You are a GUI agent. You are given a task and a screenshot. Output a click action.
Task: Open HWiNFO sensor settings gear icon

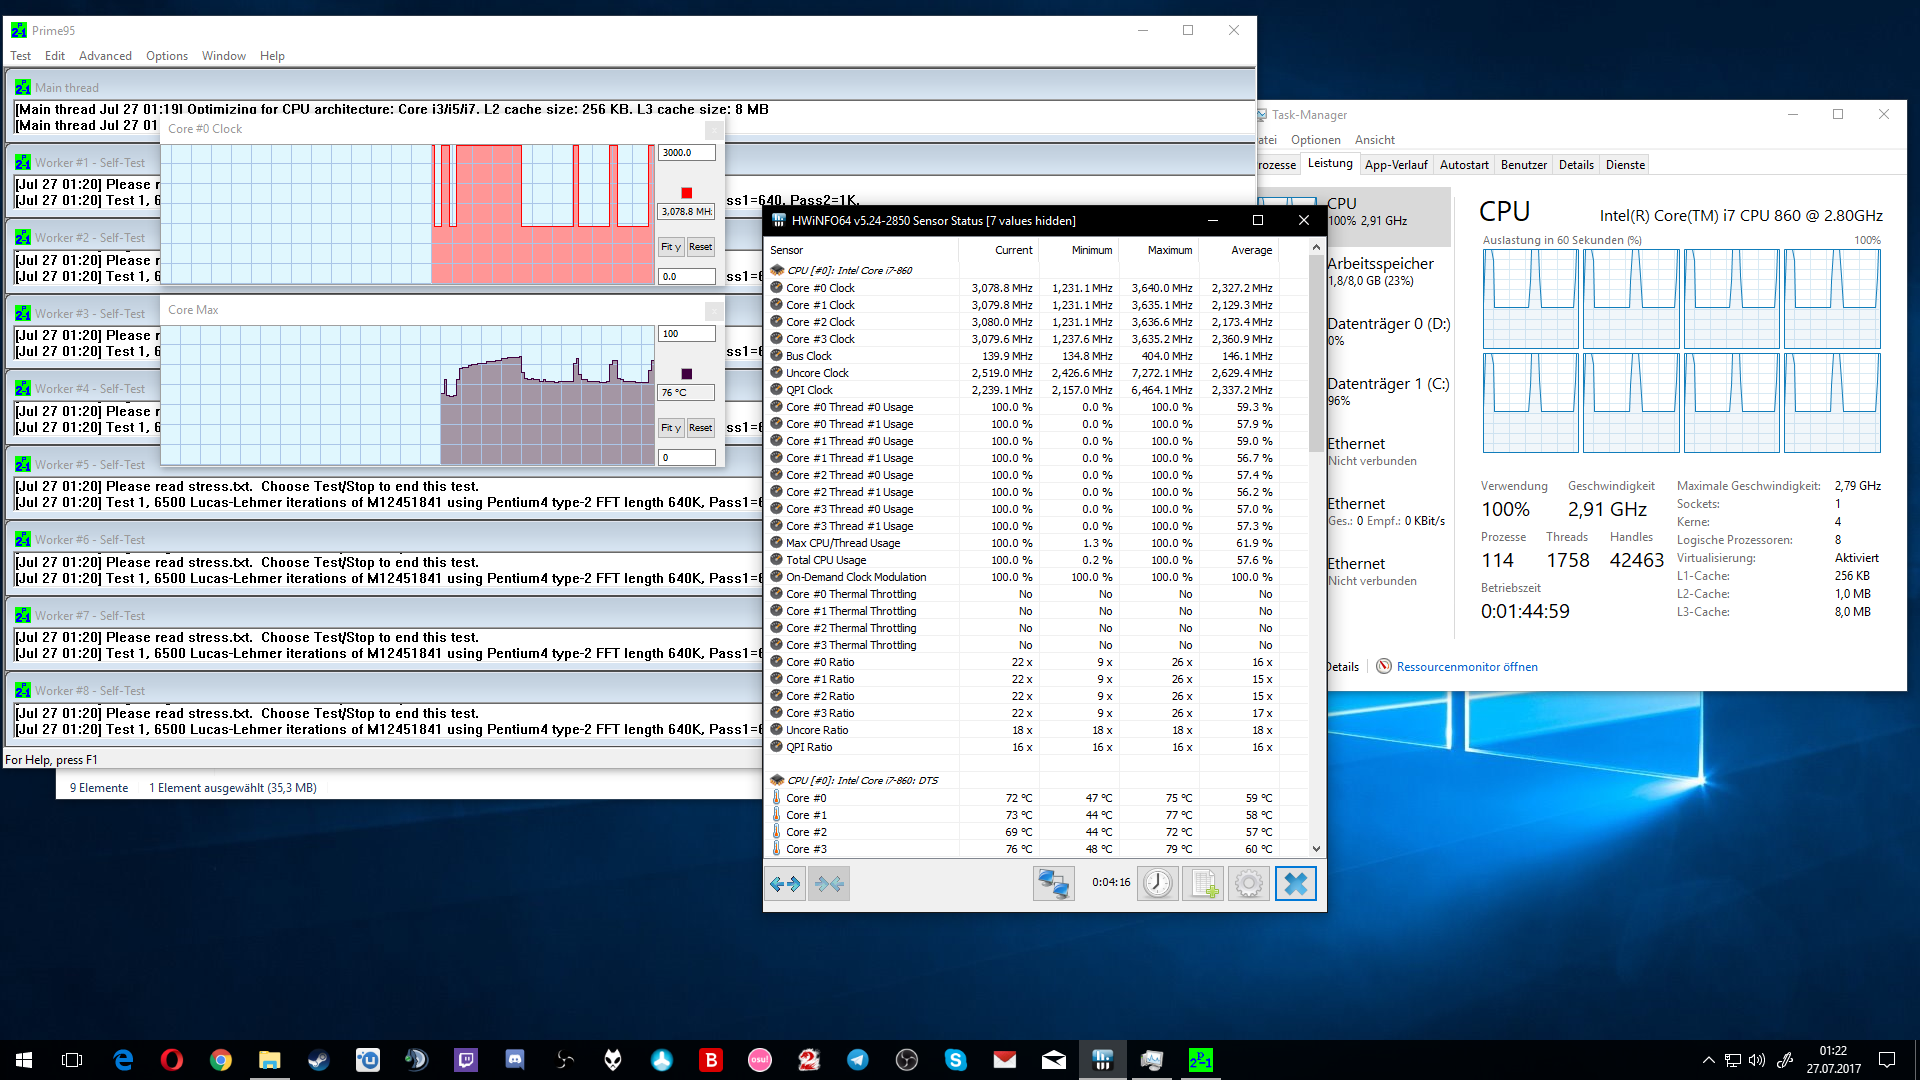coord(1249,884)
